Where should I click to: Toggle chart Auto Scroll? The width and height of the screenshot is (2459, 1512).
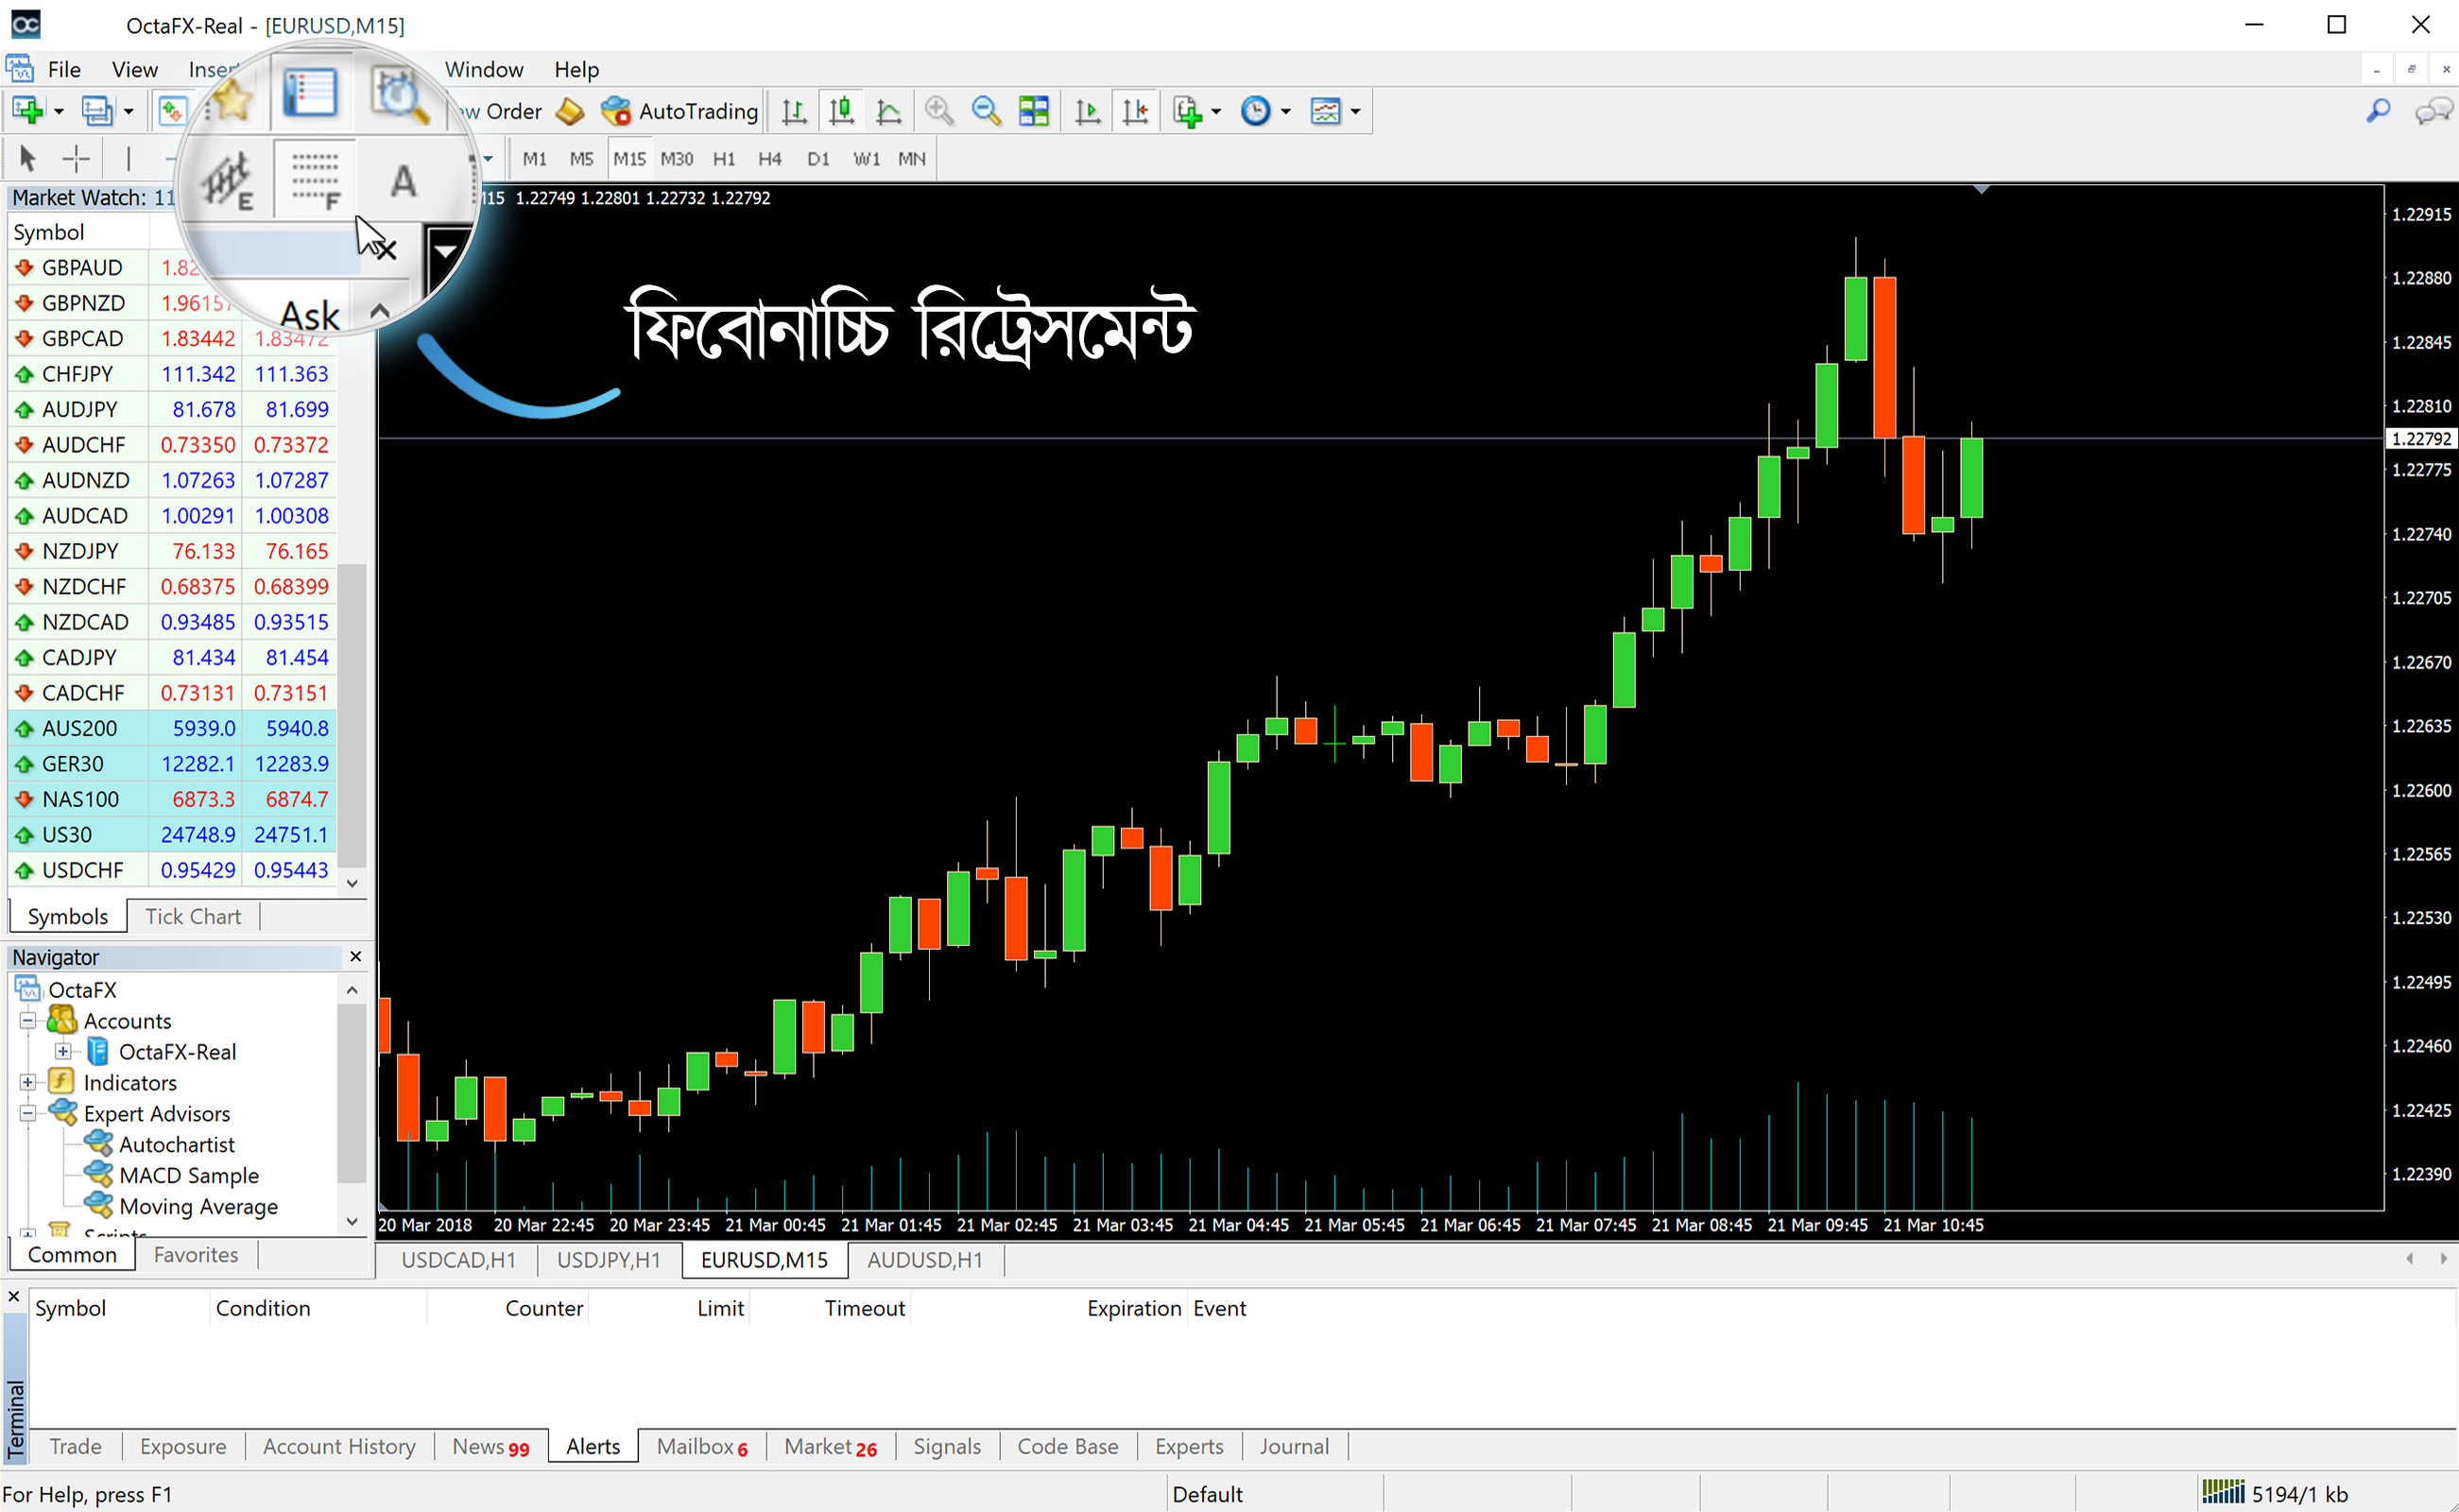click(1087, 111)
